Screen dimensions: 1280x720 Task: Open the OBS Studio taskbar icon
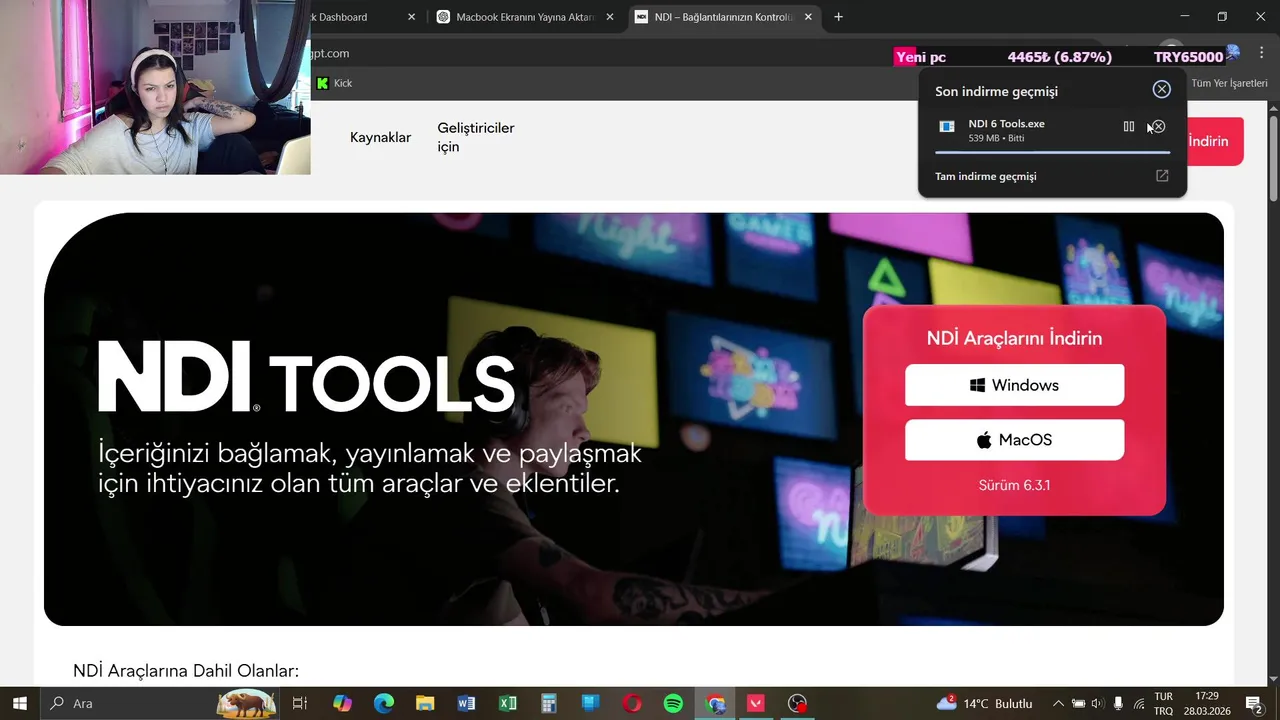pos(797,703)
